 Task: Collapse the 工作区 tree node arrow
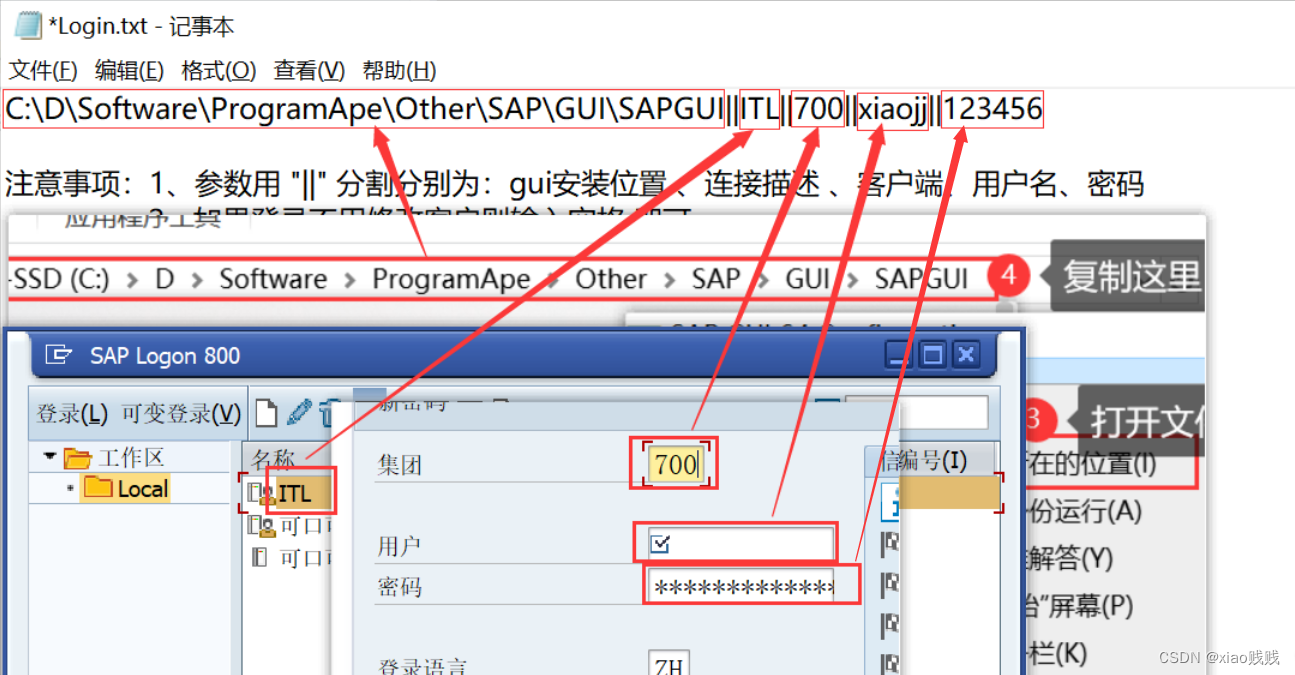click(49, 457)
